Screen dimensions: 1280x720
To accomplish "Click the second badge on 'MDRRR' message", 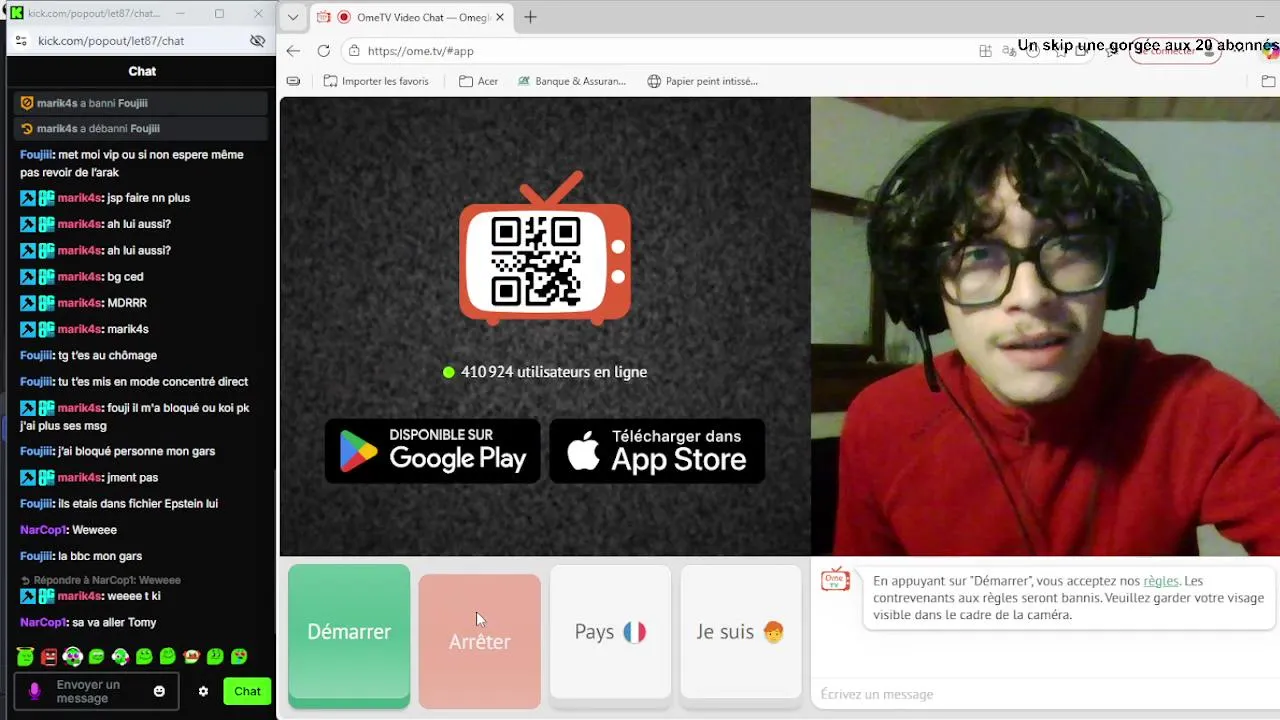I will pos(46,303).
